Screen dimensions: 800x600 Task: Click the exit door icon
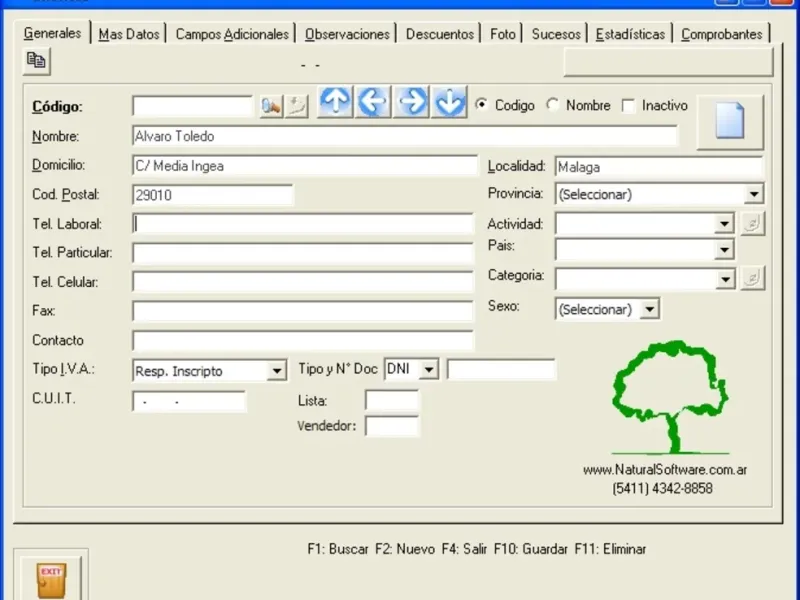point(51,579)
